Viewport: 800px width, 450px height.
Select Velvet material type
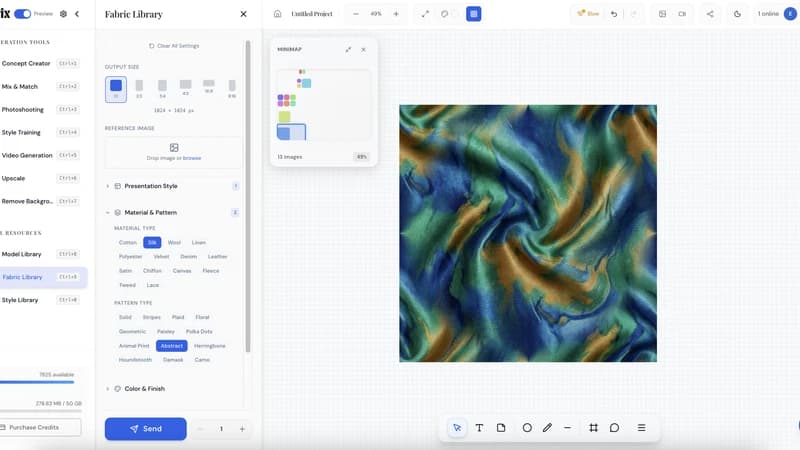pos(161,257)
